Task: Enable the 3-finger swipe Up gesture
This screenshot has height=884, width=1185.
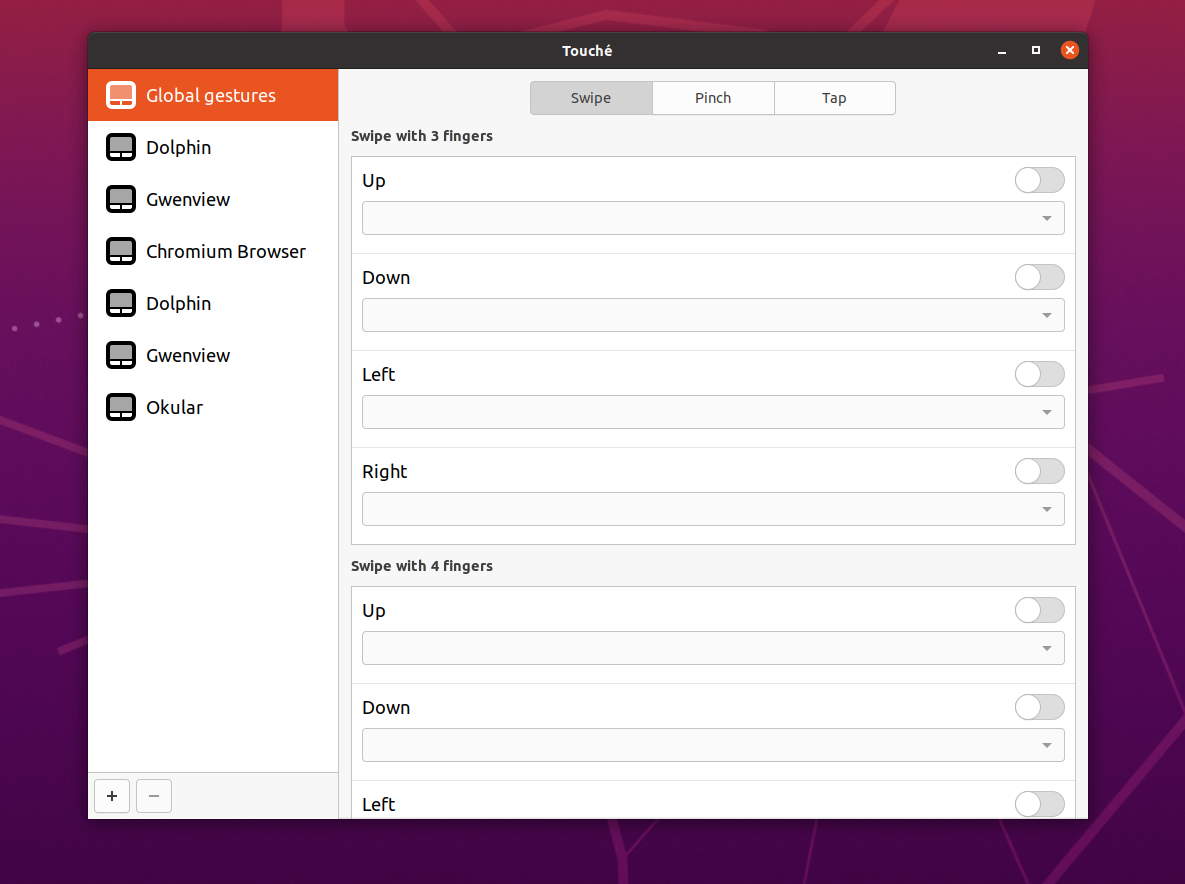Action: click(x=1039, y=180)
